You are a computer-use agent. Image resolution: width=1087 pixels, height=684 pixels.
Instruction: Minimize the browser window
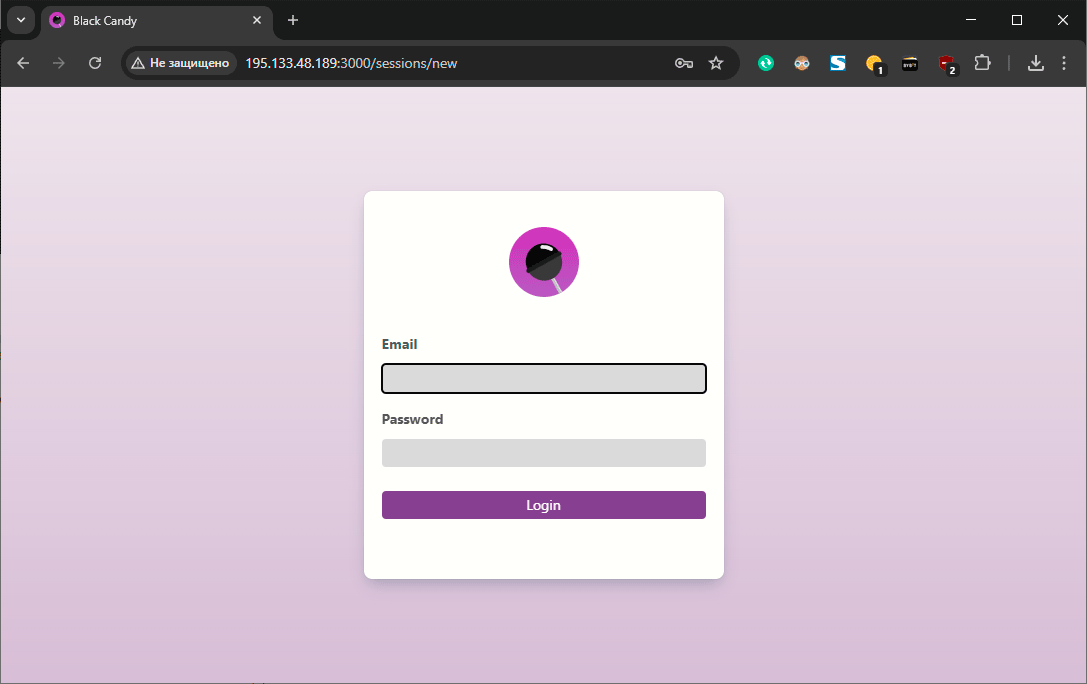pyautogui.click(x=971, y=20)
